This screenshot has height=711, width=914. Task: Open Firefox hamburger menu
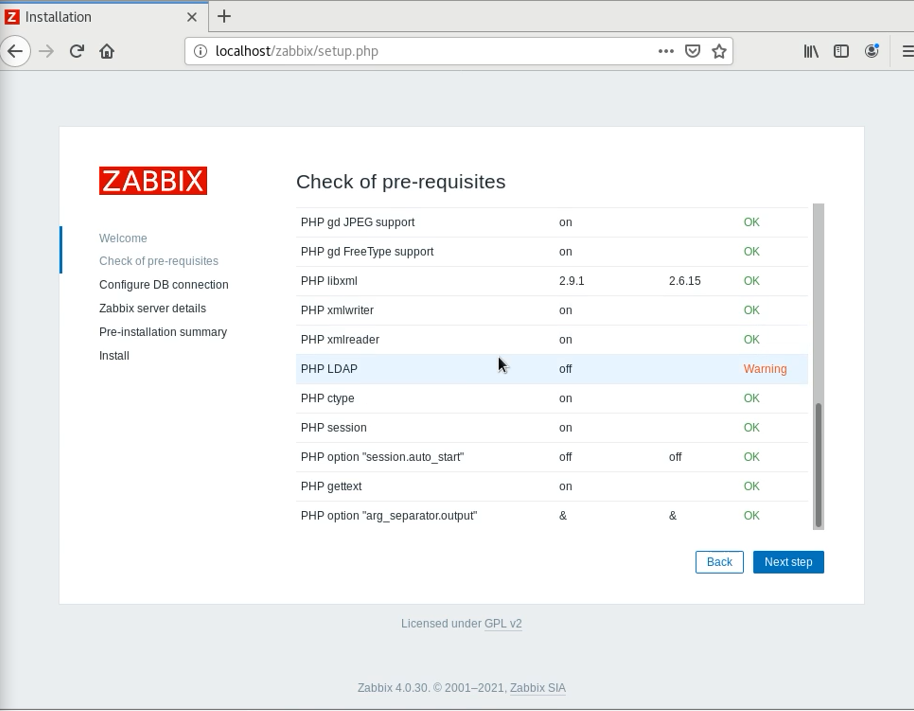908,51
